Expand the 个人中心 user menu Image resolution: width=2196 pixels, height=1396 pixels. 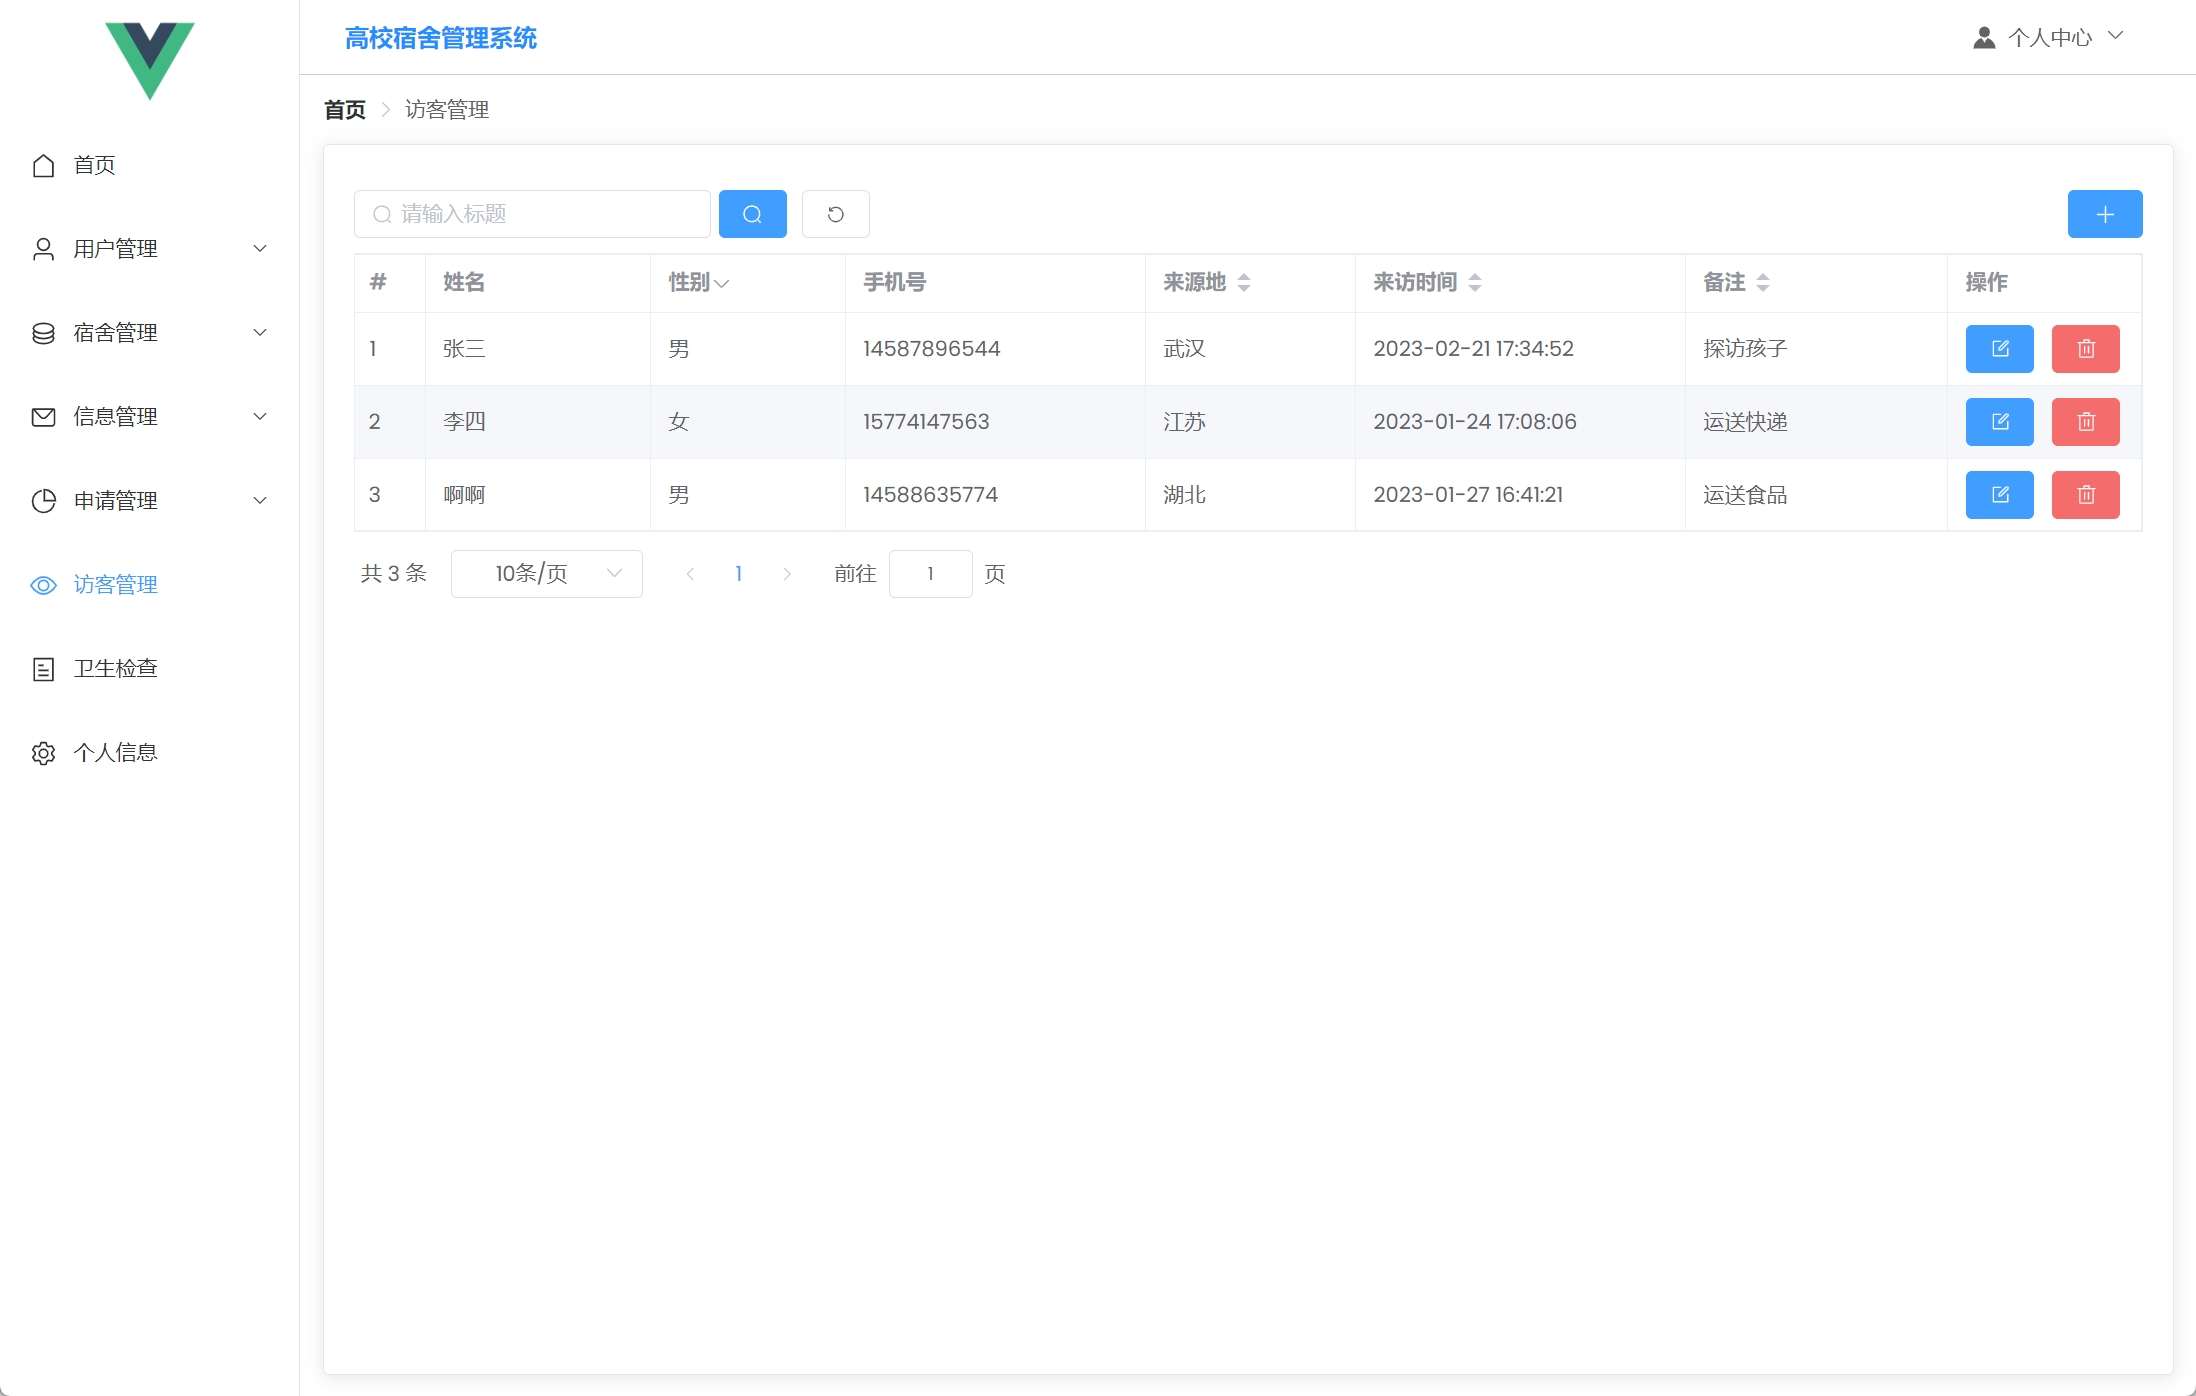click(2048, 38)
